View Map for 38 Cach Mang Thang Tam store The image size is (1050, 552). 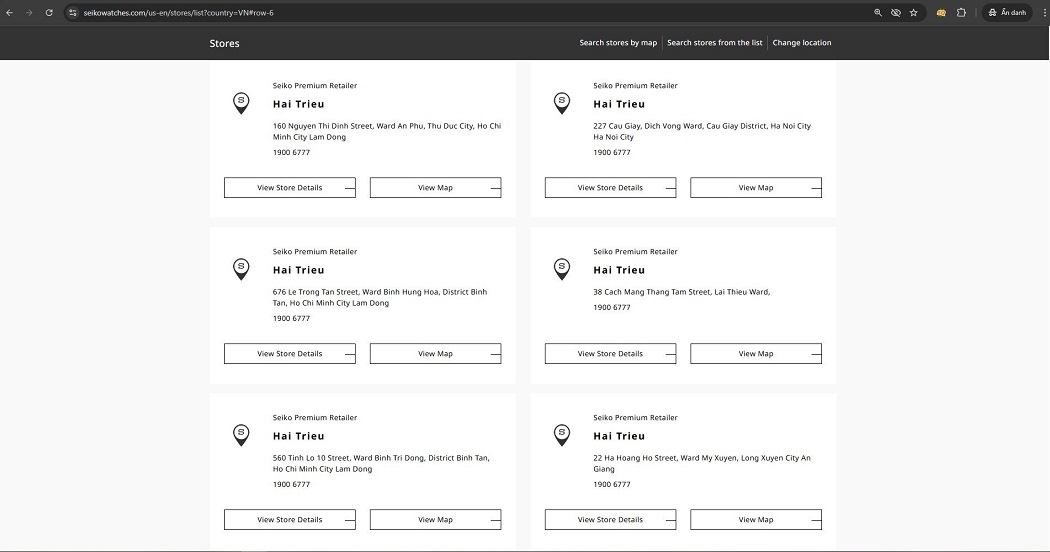pyautogui.click(x=756, y=354)
